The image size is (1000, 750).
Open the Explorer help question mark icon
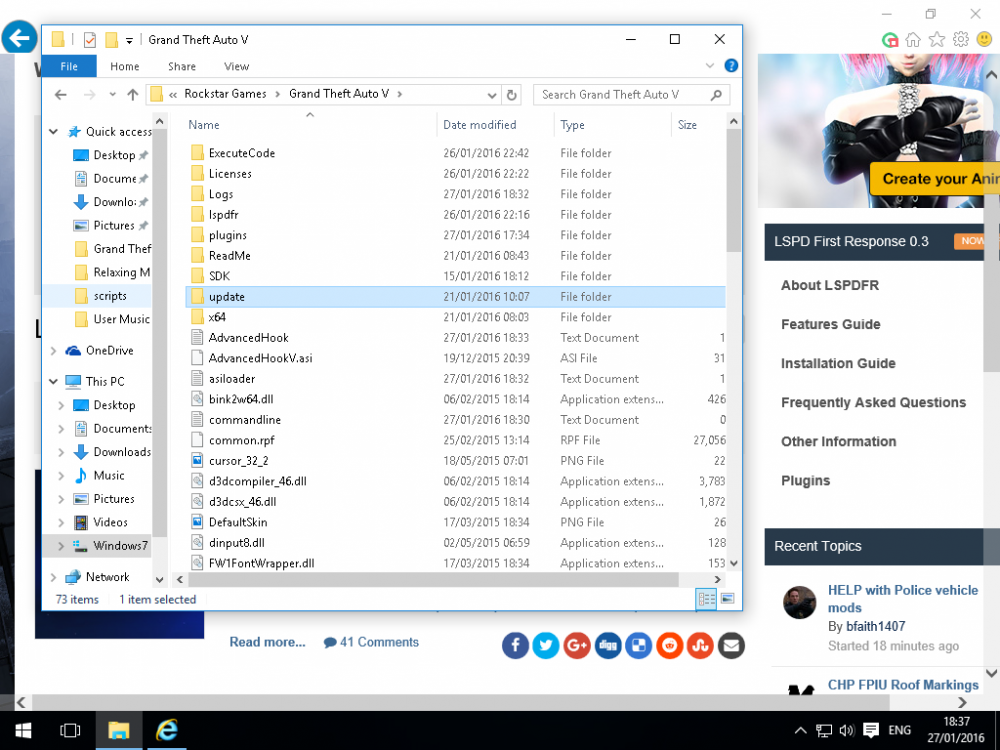[731, 67]
